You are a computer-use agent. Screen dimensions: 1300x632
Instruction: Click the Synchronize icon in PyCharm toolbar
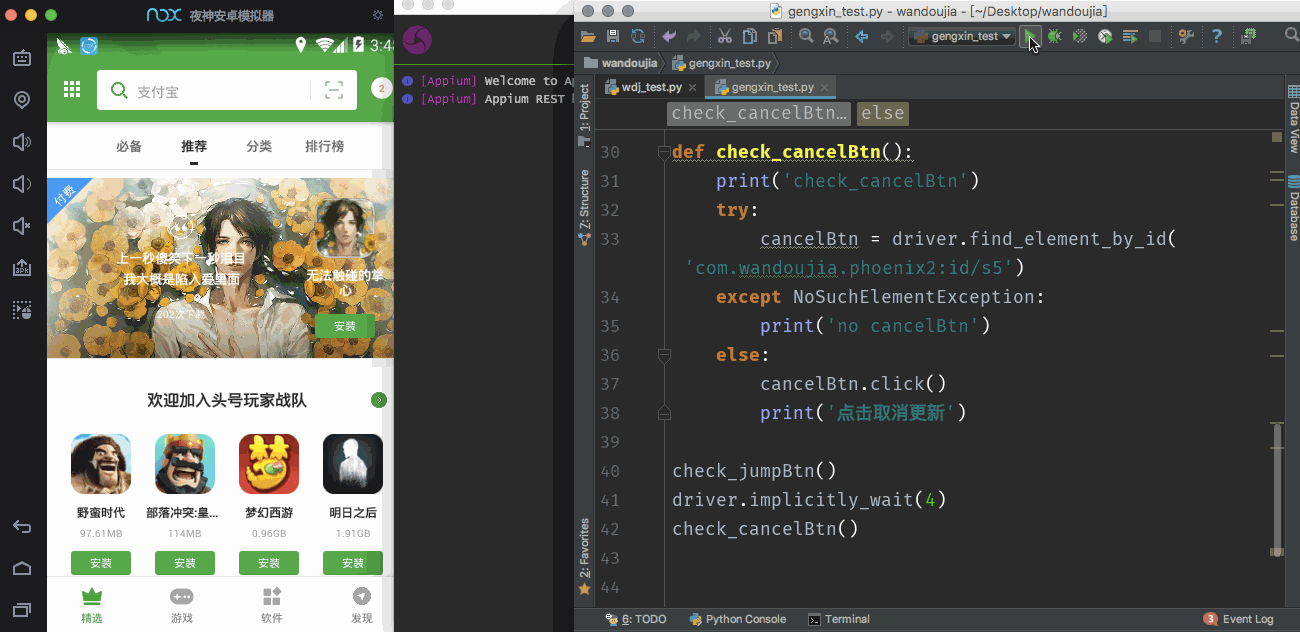(x=638, y=36)
